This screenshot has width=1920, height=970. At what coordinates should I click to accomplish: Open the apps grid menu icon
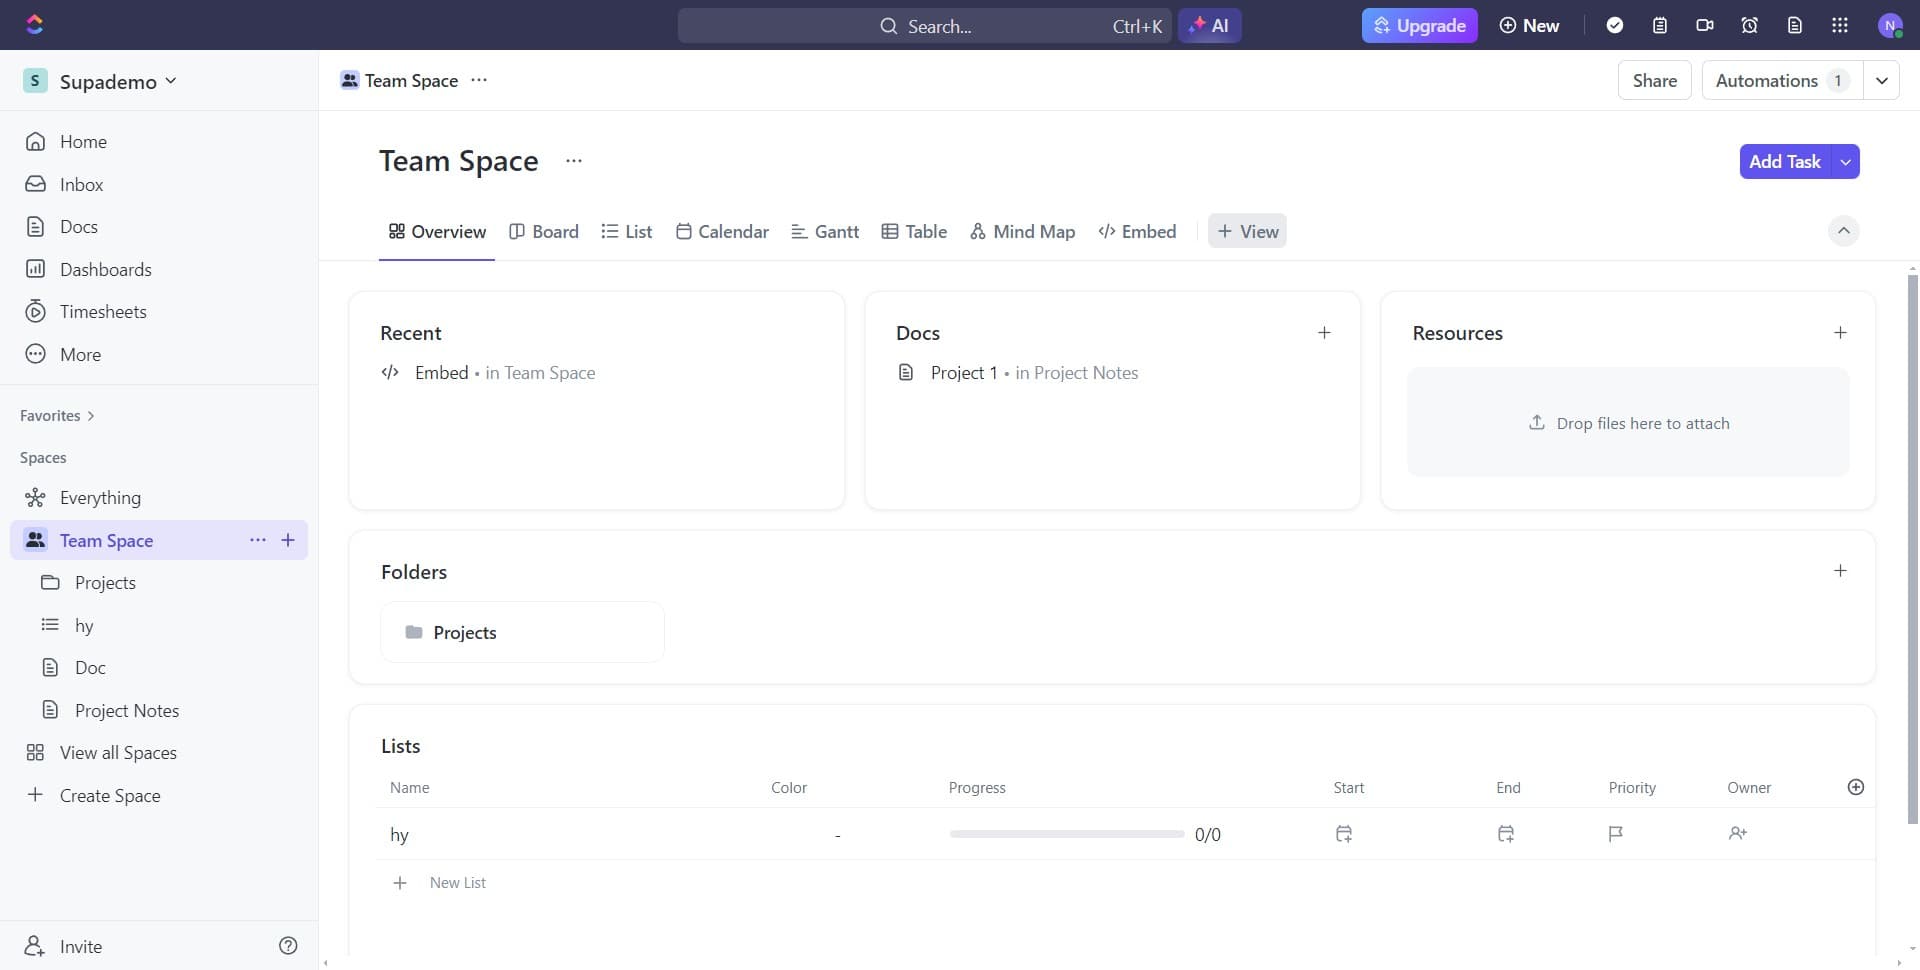pos(1839,25)
